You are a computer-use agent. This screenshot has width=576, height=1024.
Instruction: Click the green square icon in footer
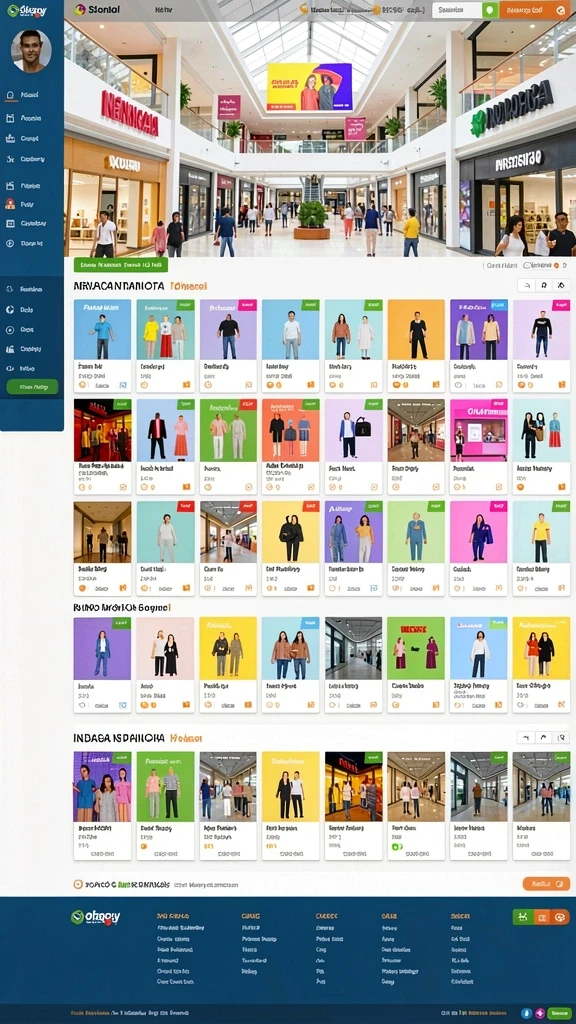pyautogui.click(x=523, y=917)
